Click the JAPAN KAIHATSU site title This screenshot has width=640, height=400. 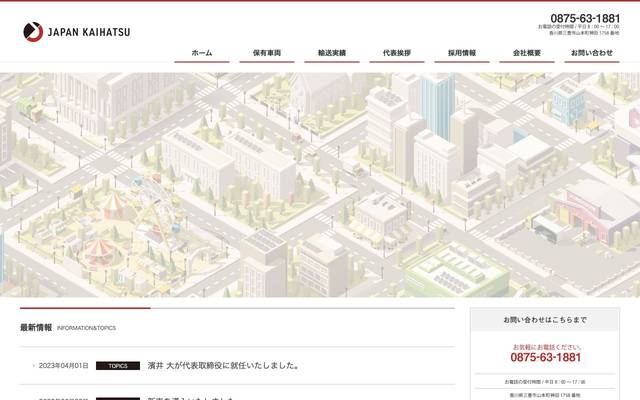[89, 32]
